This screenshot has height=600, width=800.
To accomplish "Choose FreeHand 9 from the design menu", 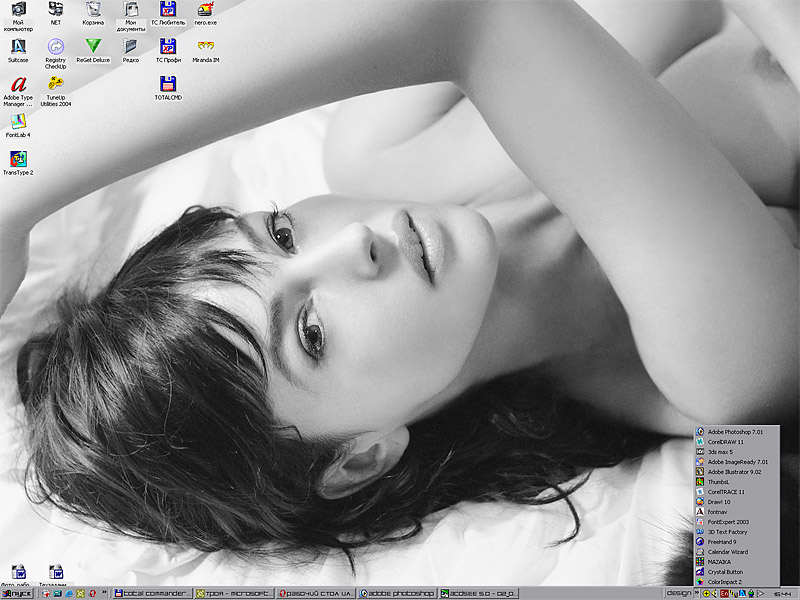I will tap(737, 542).
